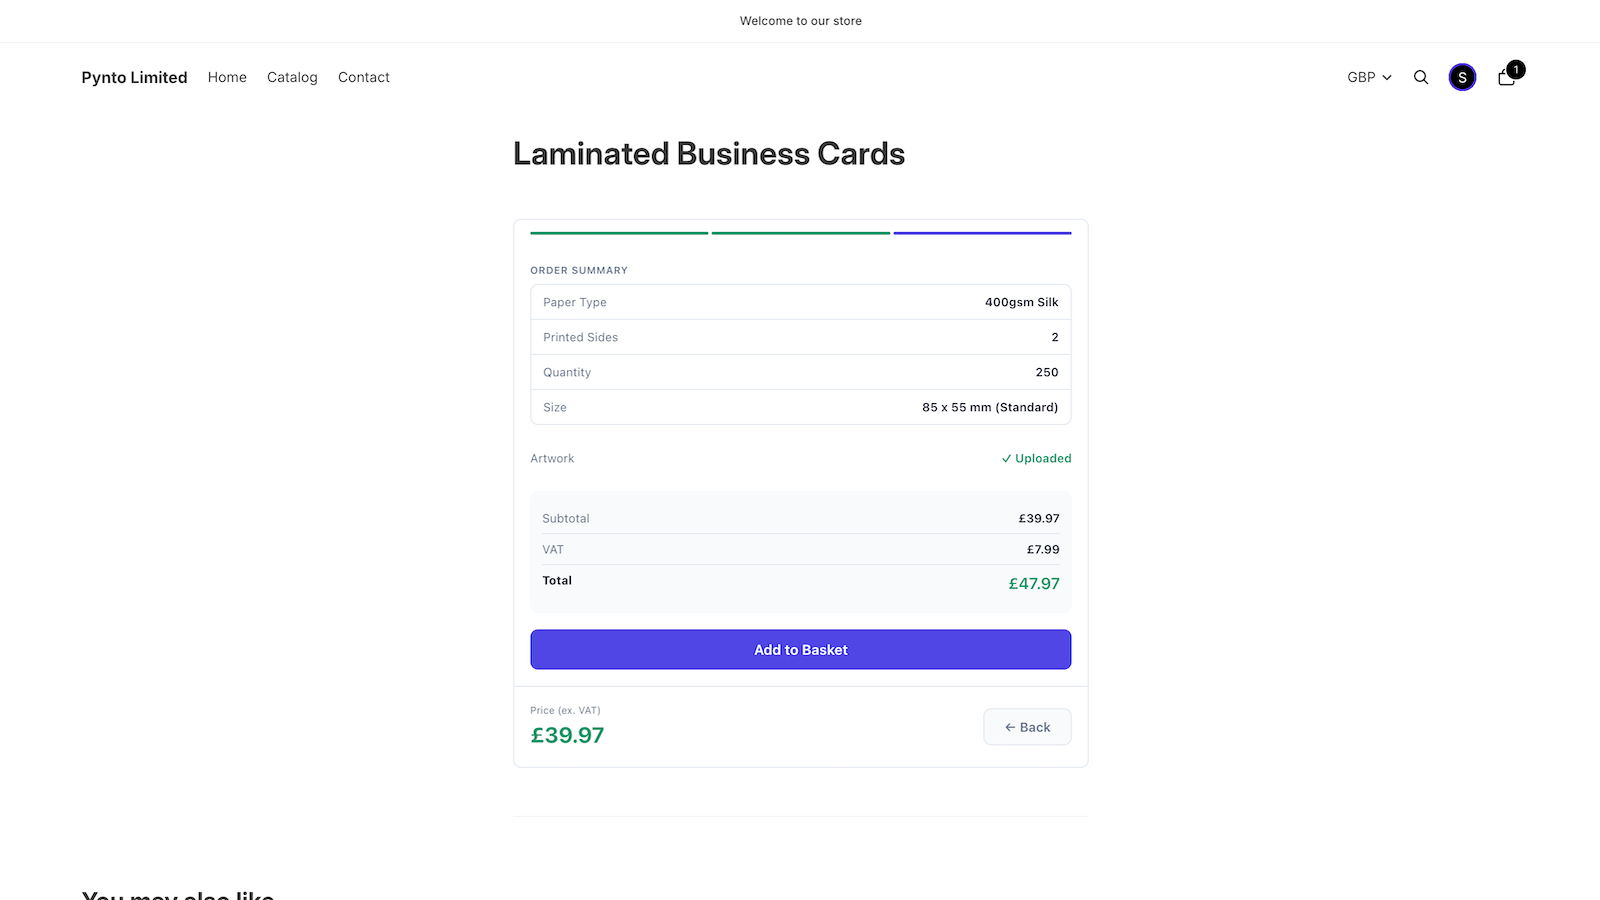
Task: Click the Paper Type summary row
Action: [x=801, y=302]
